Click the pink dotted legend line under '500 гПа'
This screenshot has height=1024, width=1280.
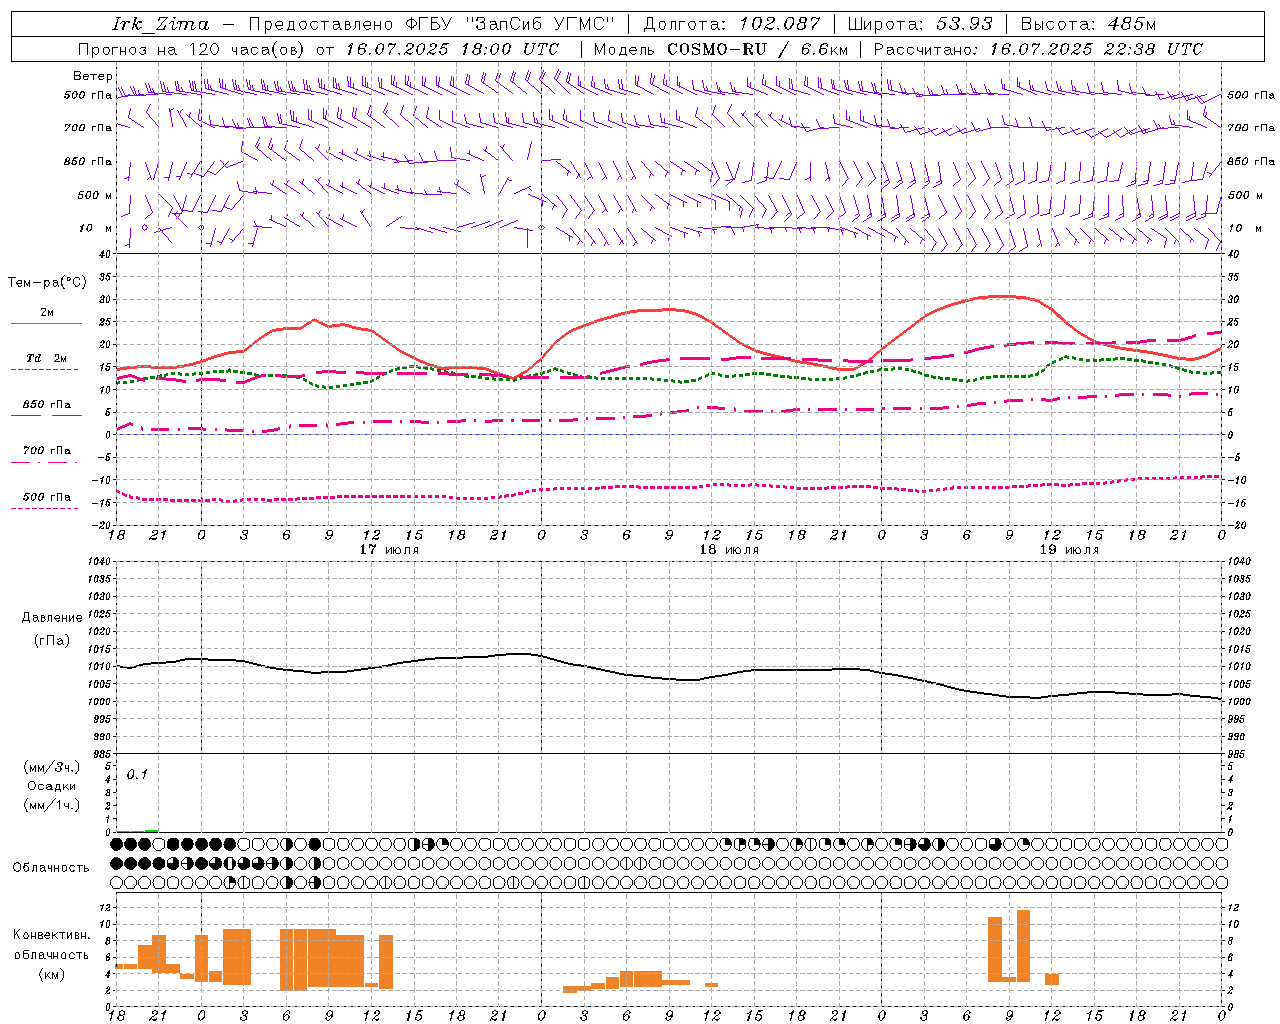point(44,508)
